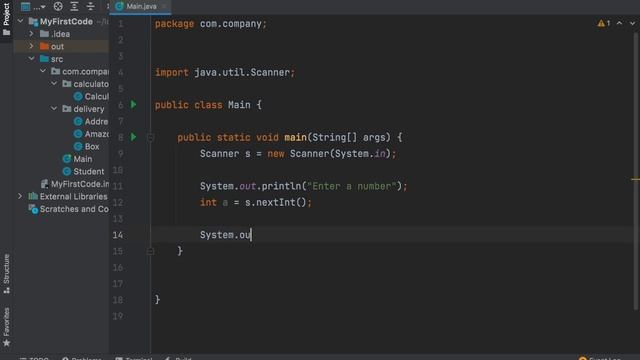Click the Scratches and Consoles icon
The width and height of the screenshot is (640, 360).
click(x=33, y=209)
